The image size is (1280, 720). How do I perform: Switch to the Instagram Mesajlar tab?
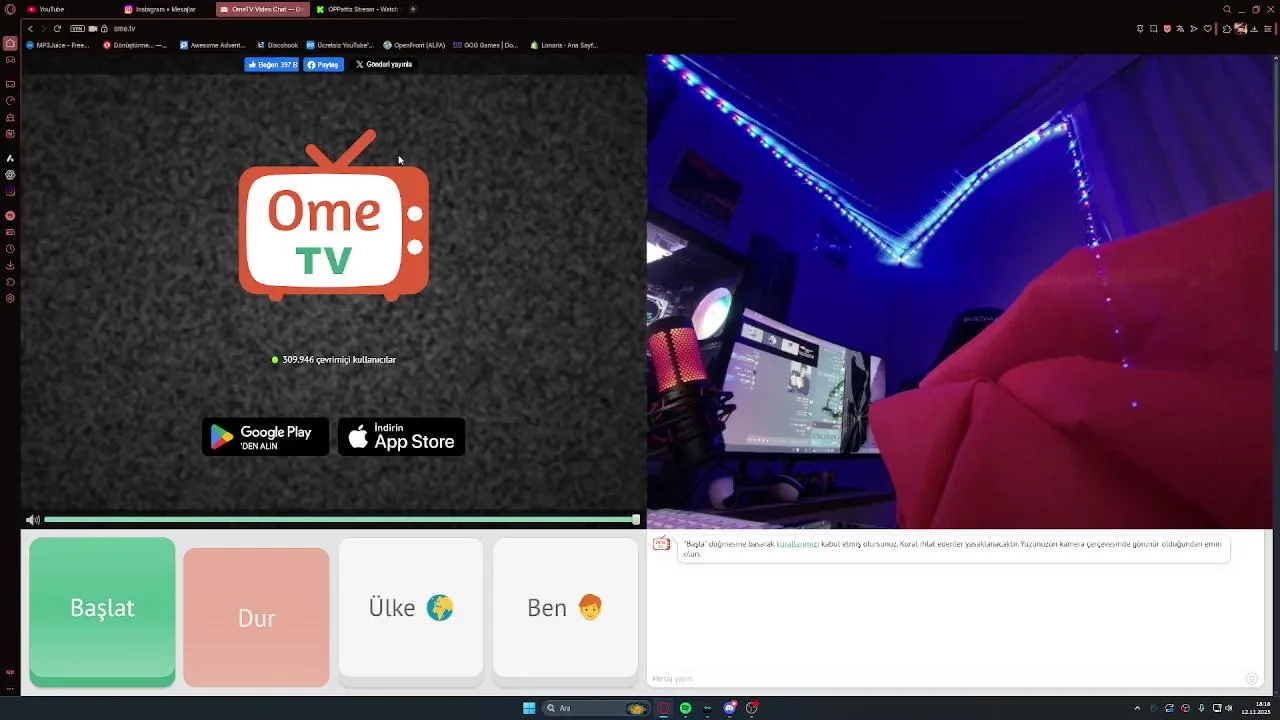165,9
